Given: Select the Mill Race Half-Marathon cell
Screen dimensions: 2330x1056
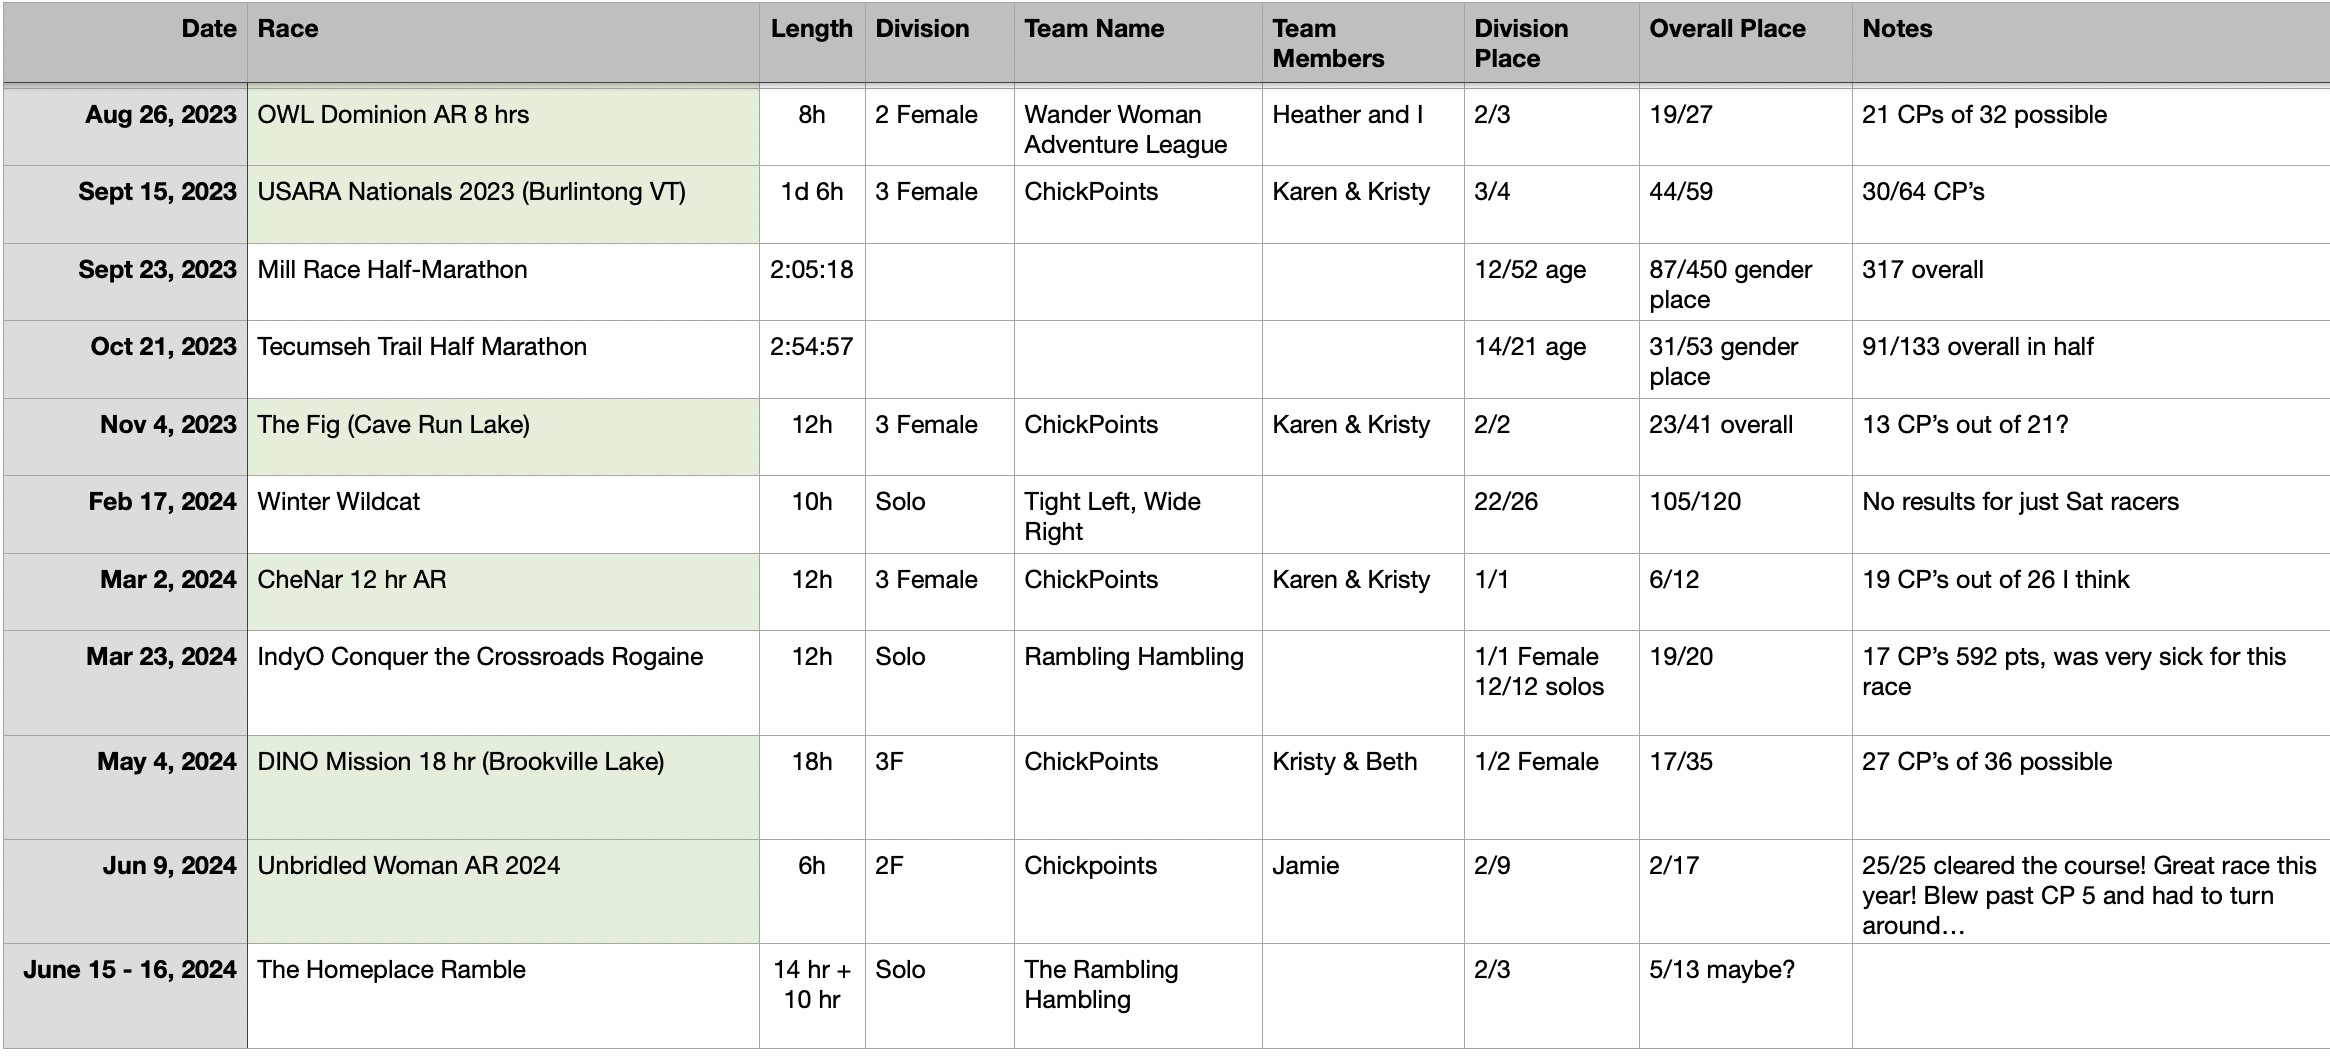Looking at the screenshot, I should click(392, 270).
